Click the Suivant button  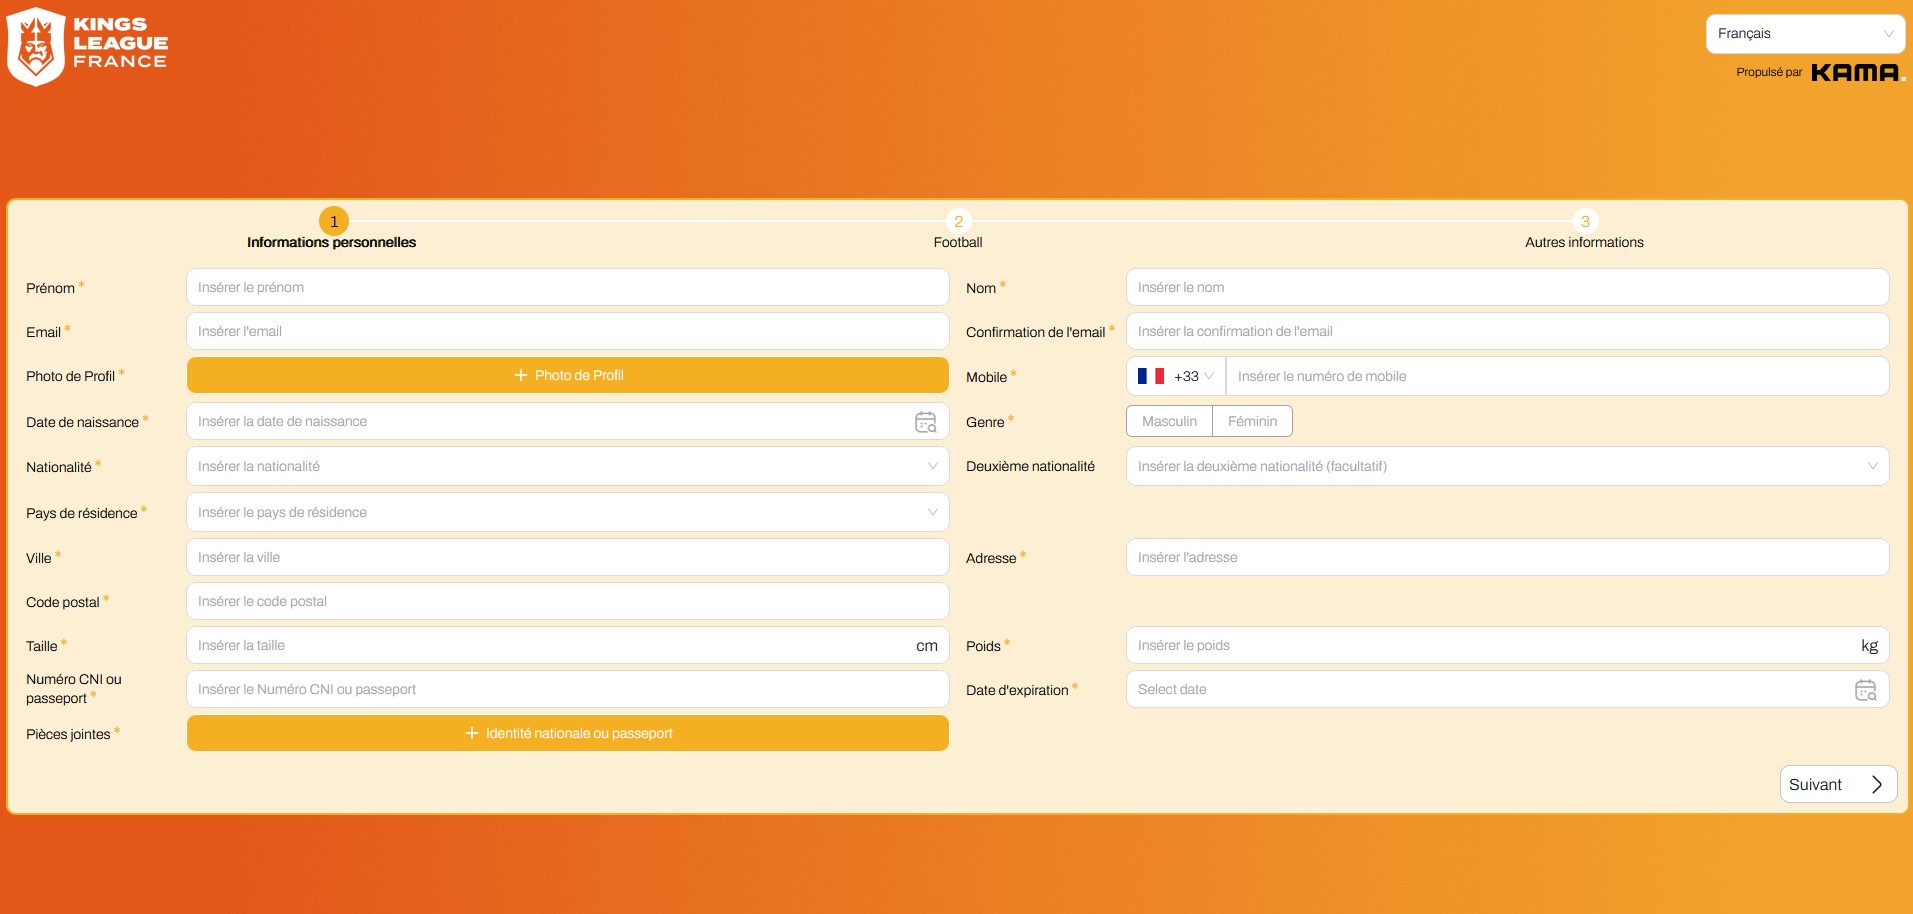coord(1837,785)
